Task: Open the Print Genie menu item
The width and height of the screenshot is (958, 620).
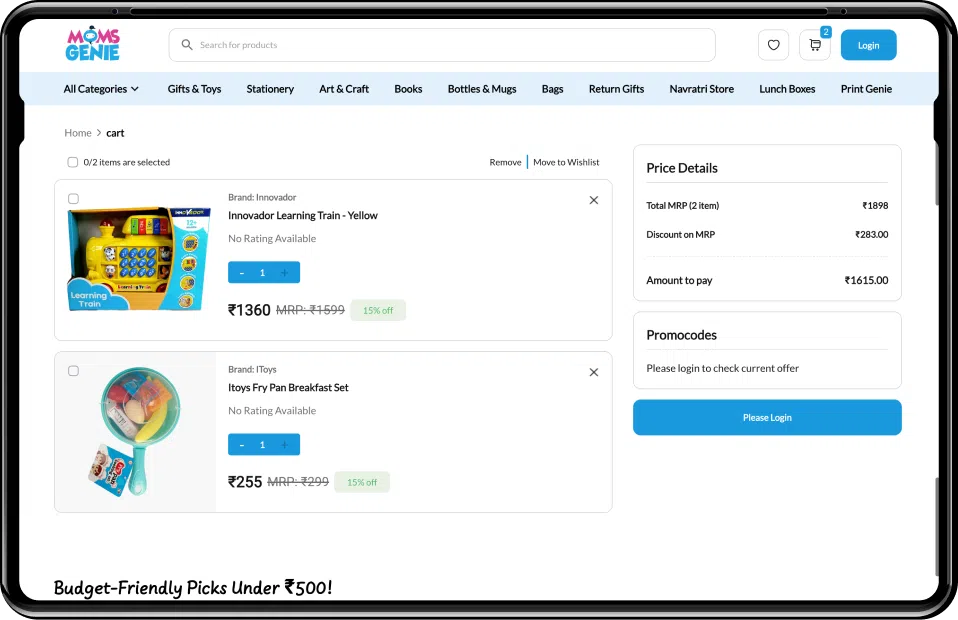Action: 865,88
